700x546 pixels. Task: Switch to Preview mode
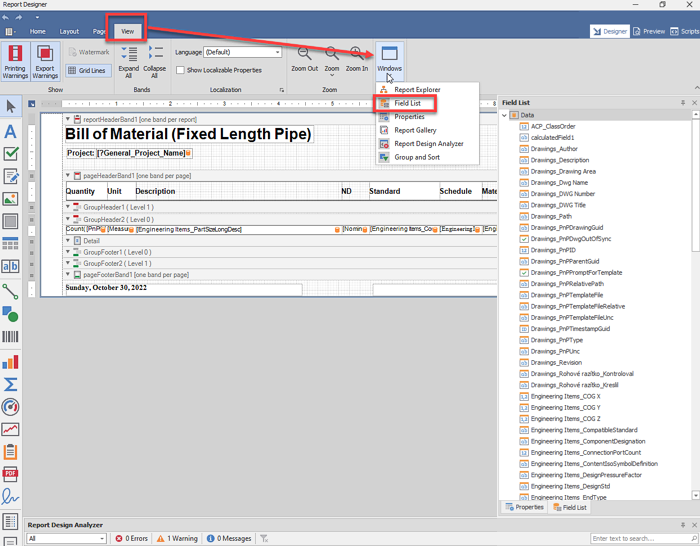649,32
